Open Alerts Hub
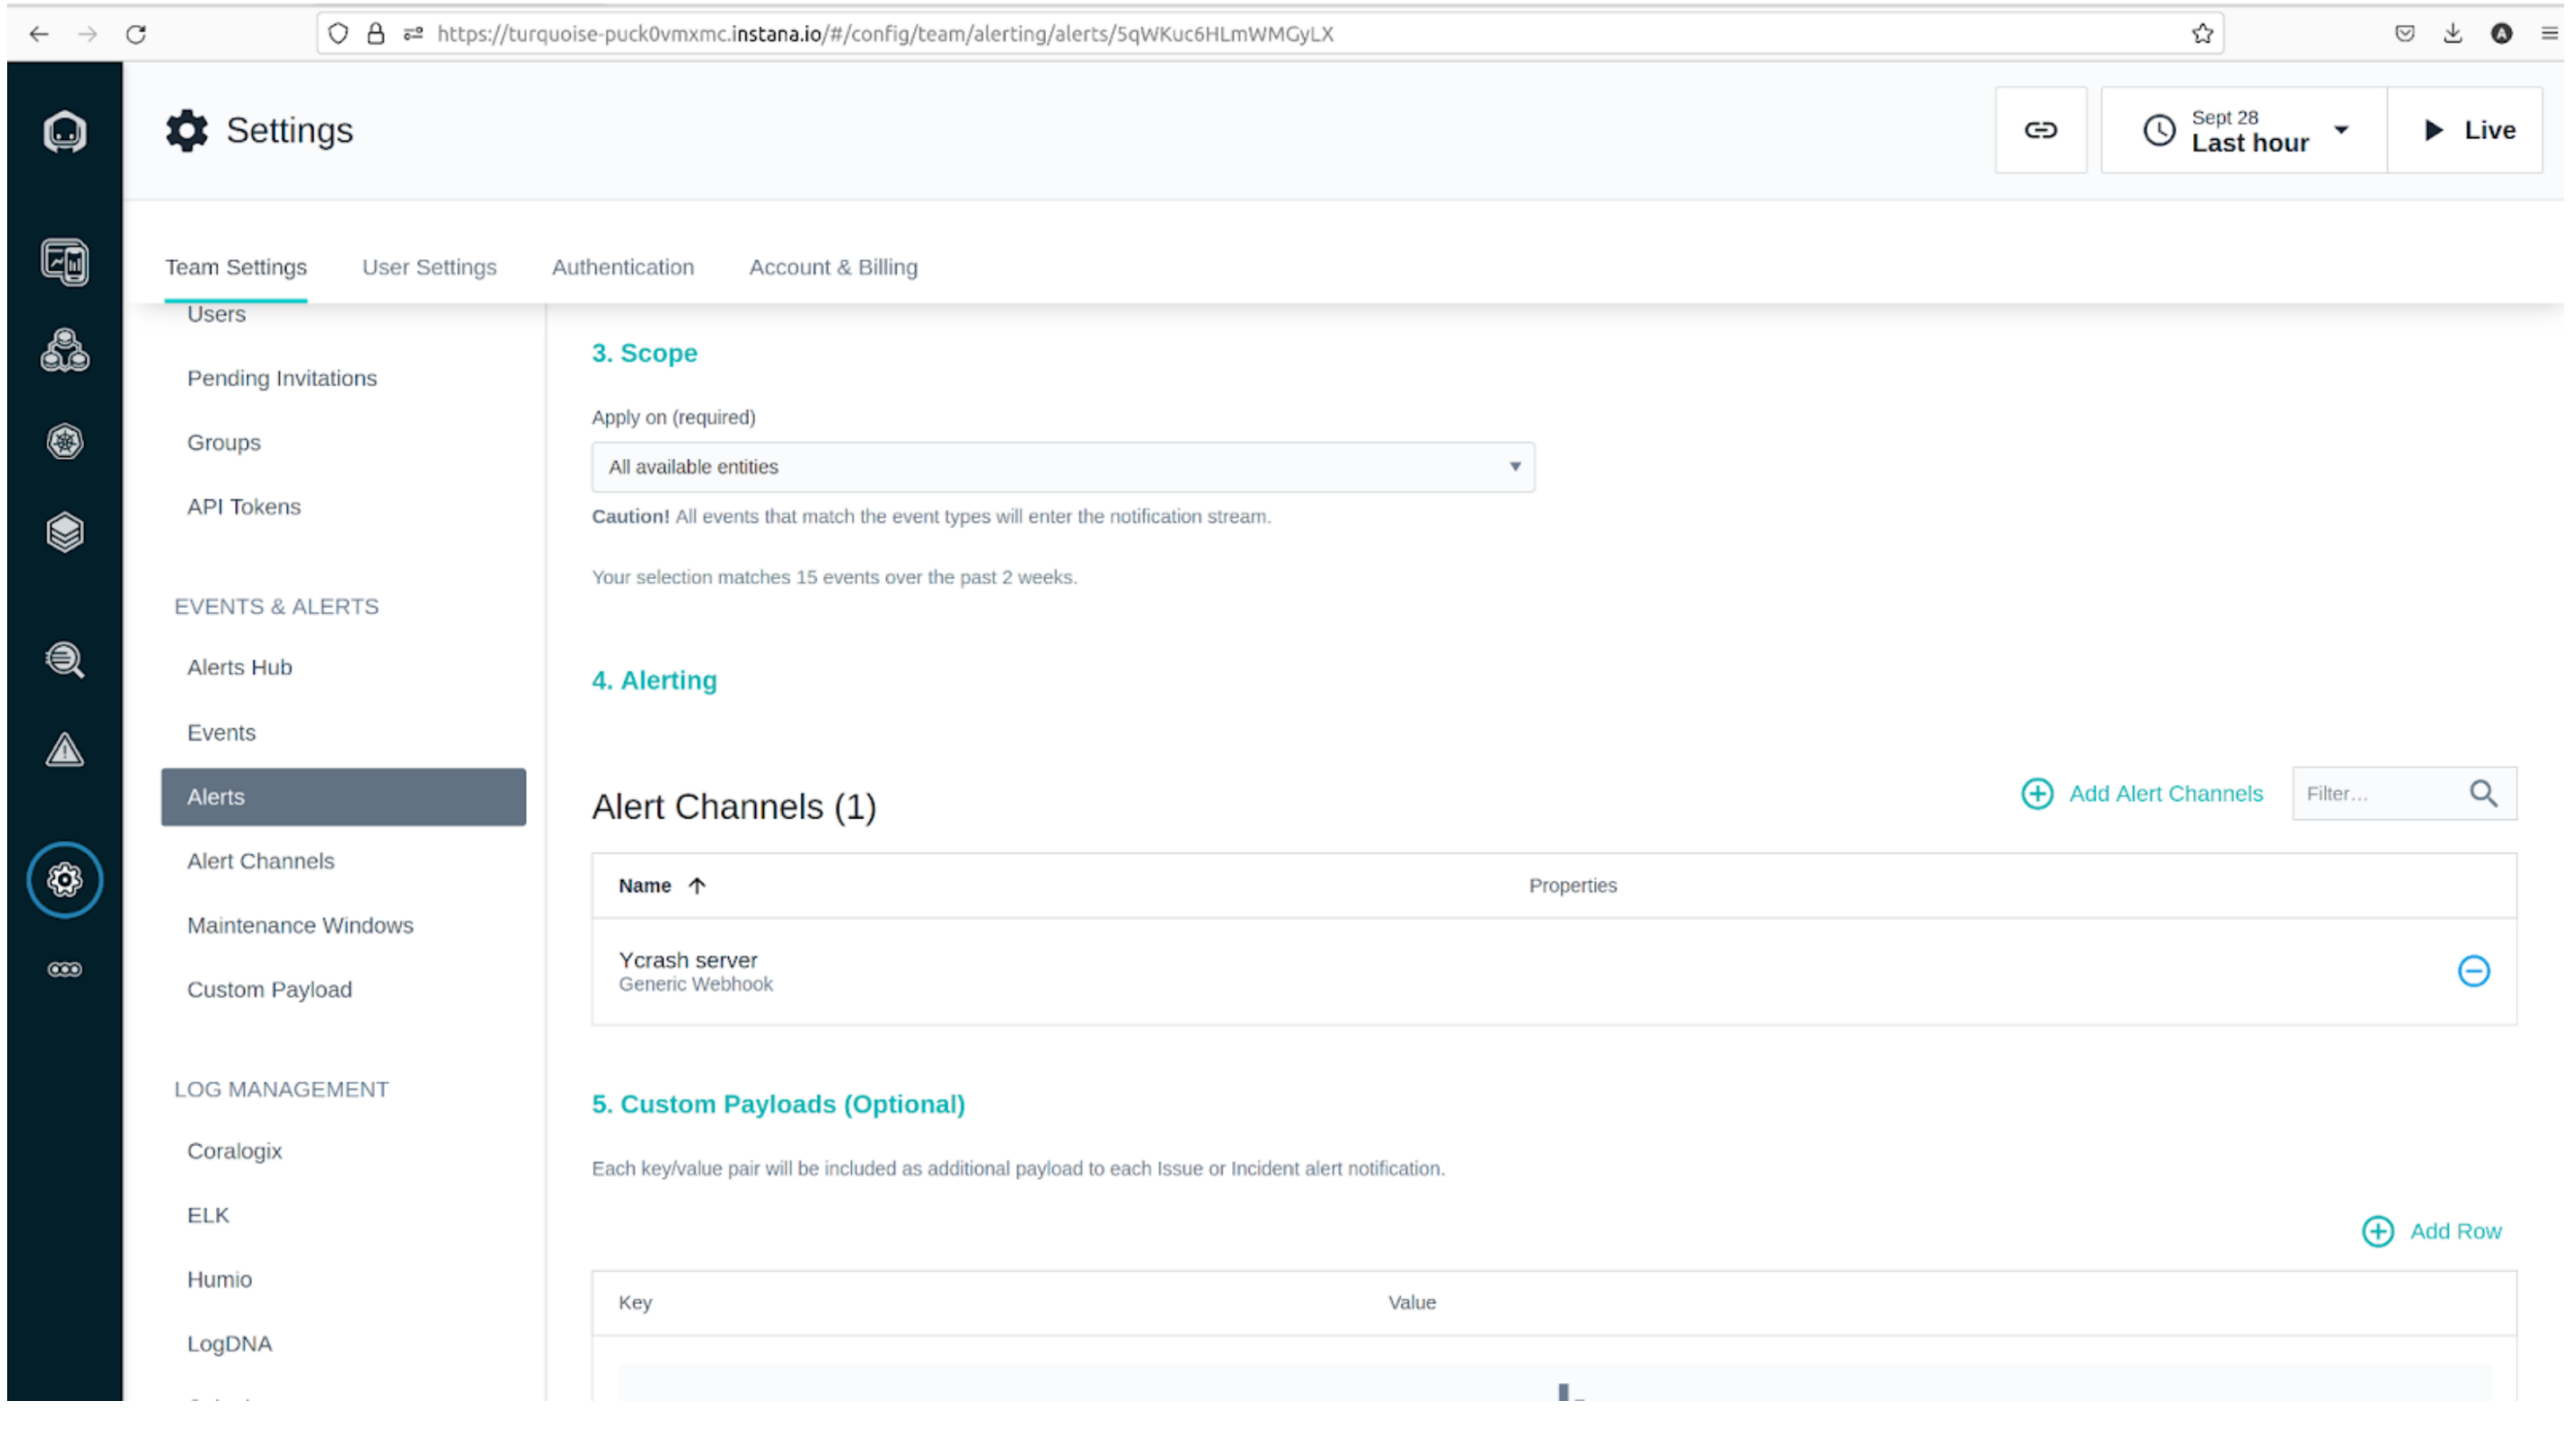The height and width of the screenshot is (1429, 2576). tap(240, 668)
